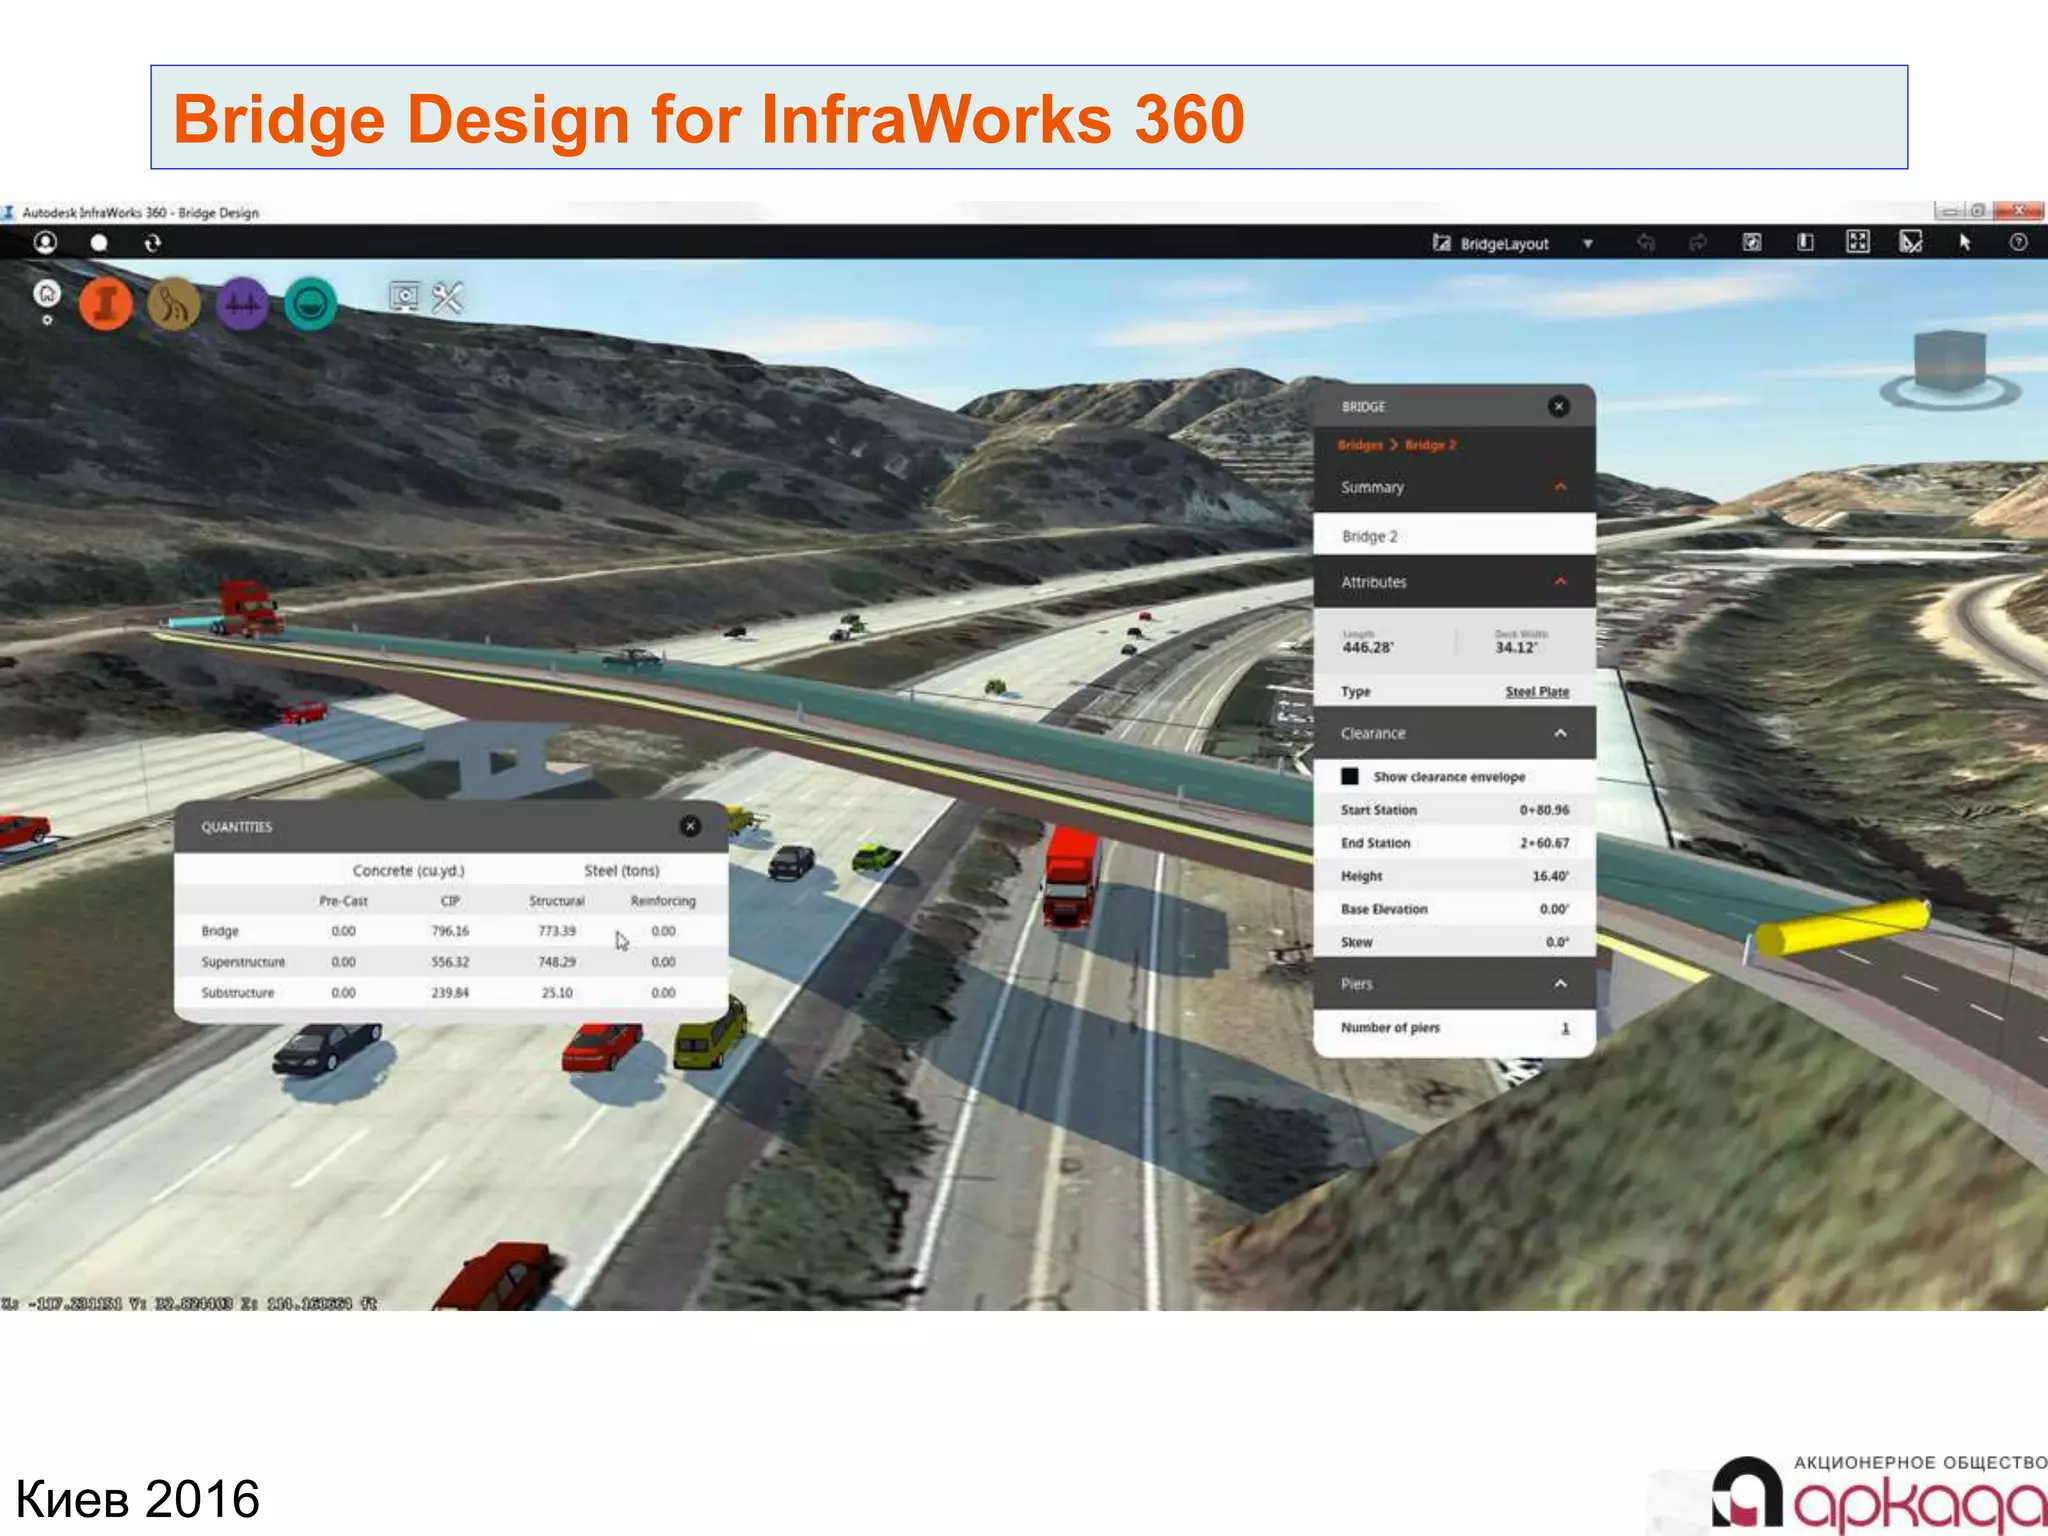
Task: Click Superstructure Structural value 748.29
Action: (x=557, y=962)
